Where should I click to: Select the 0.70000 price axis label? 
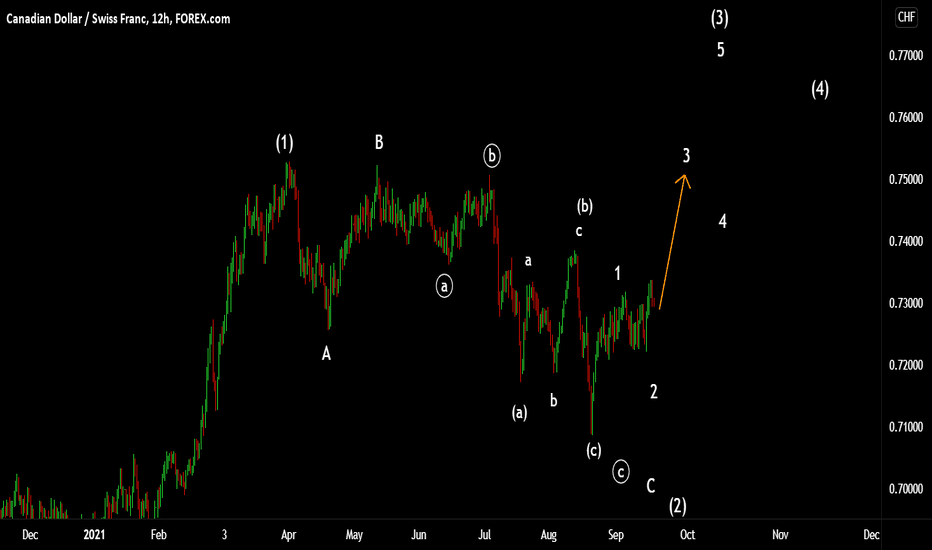(x=906, y=488)
